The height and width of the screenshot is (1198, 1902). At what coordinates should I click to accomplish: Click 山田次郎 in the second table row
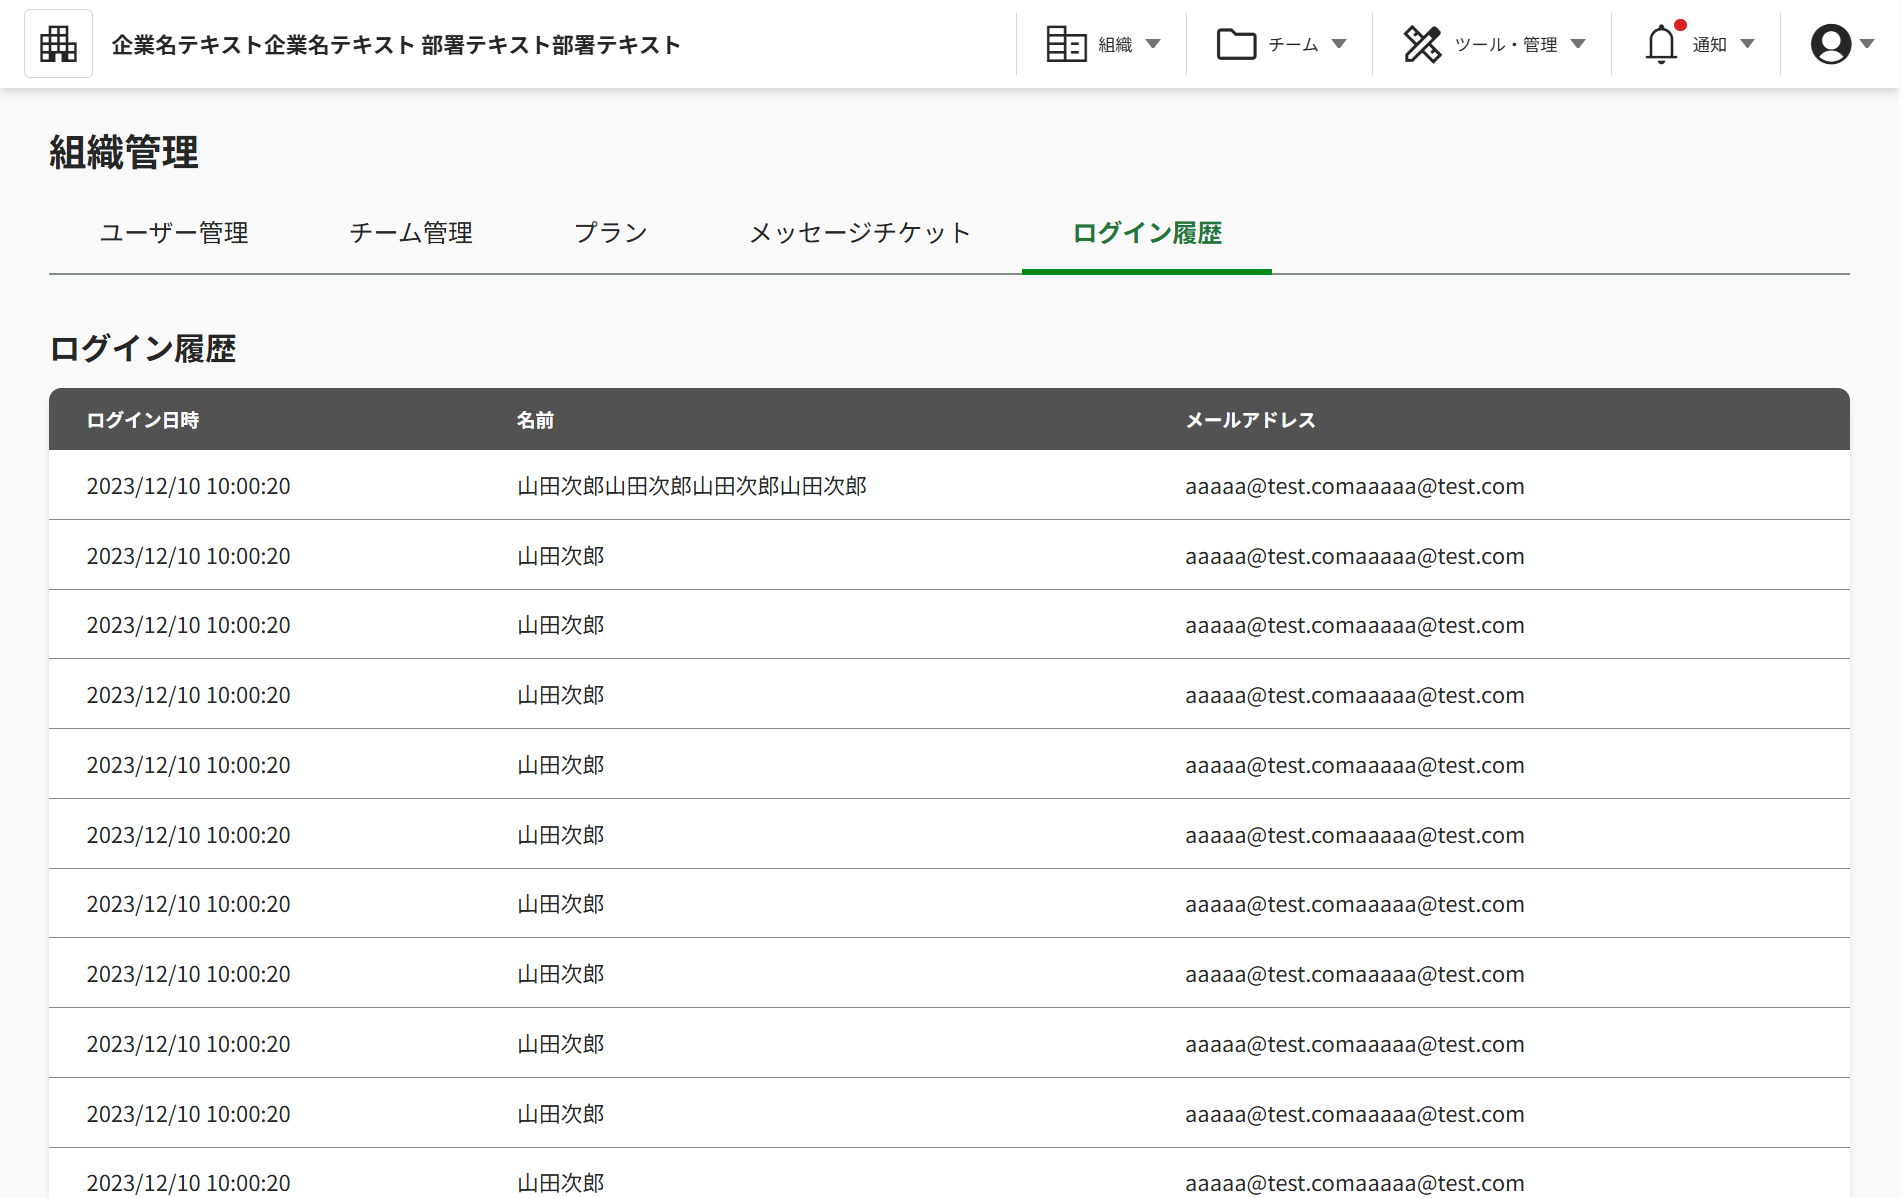[560, 556]
